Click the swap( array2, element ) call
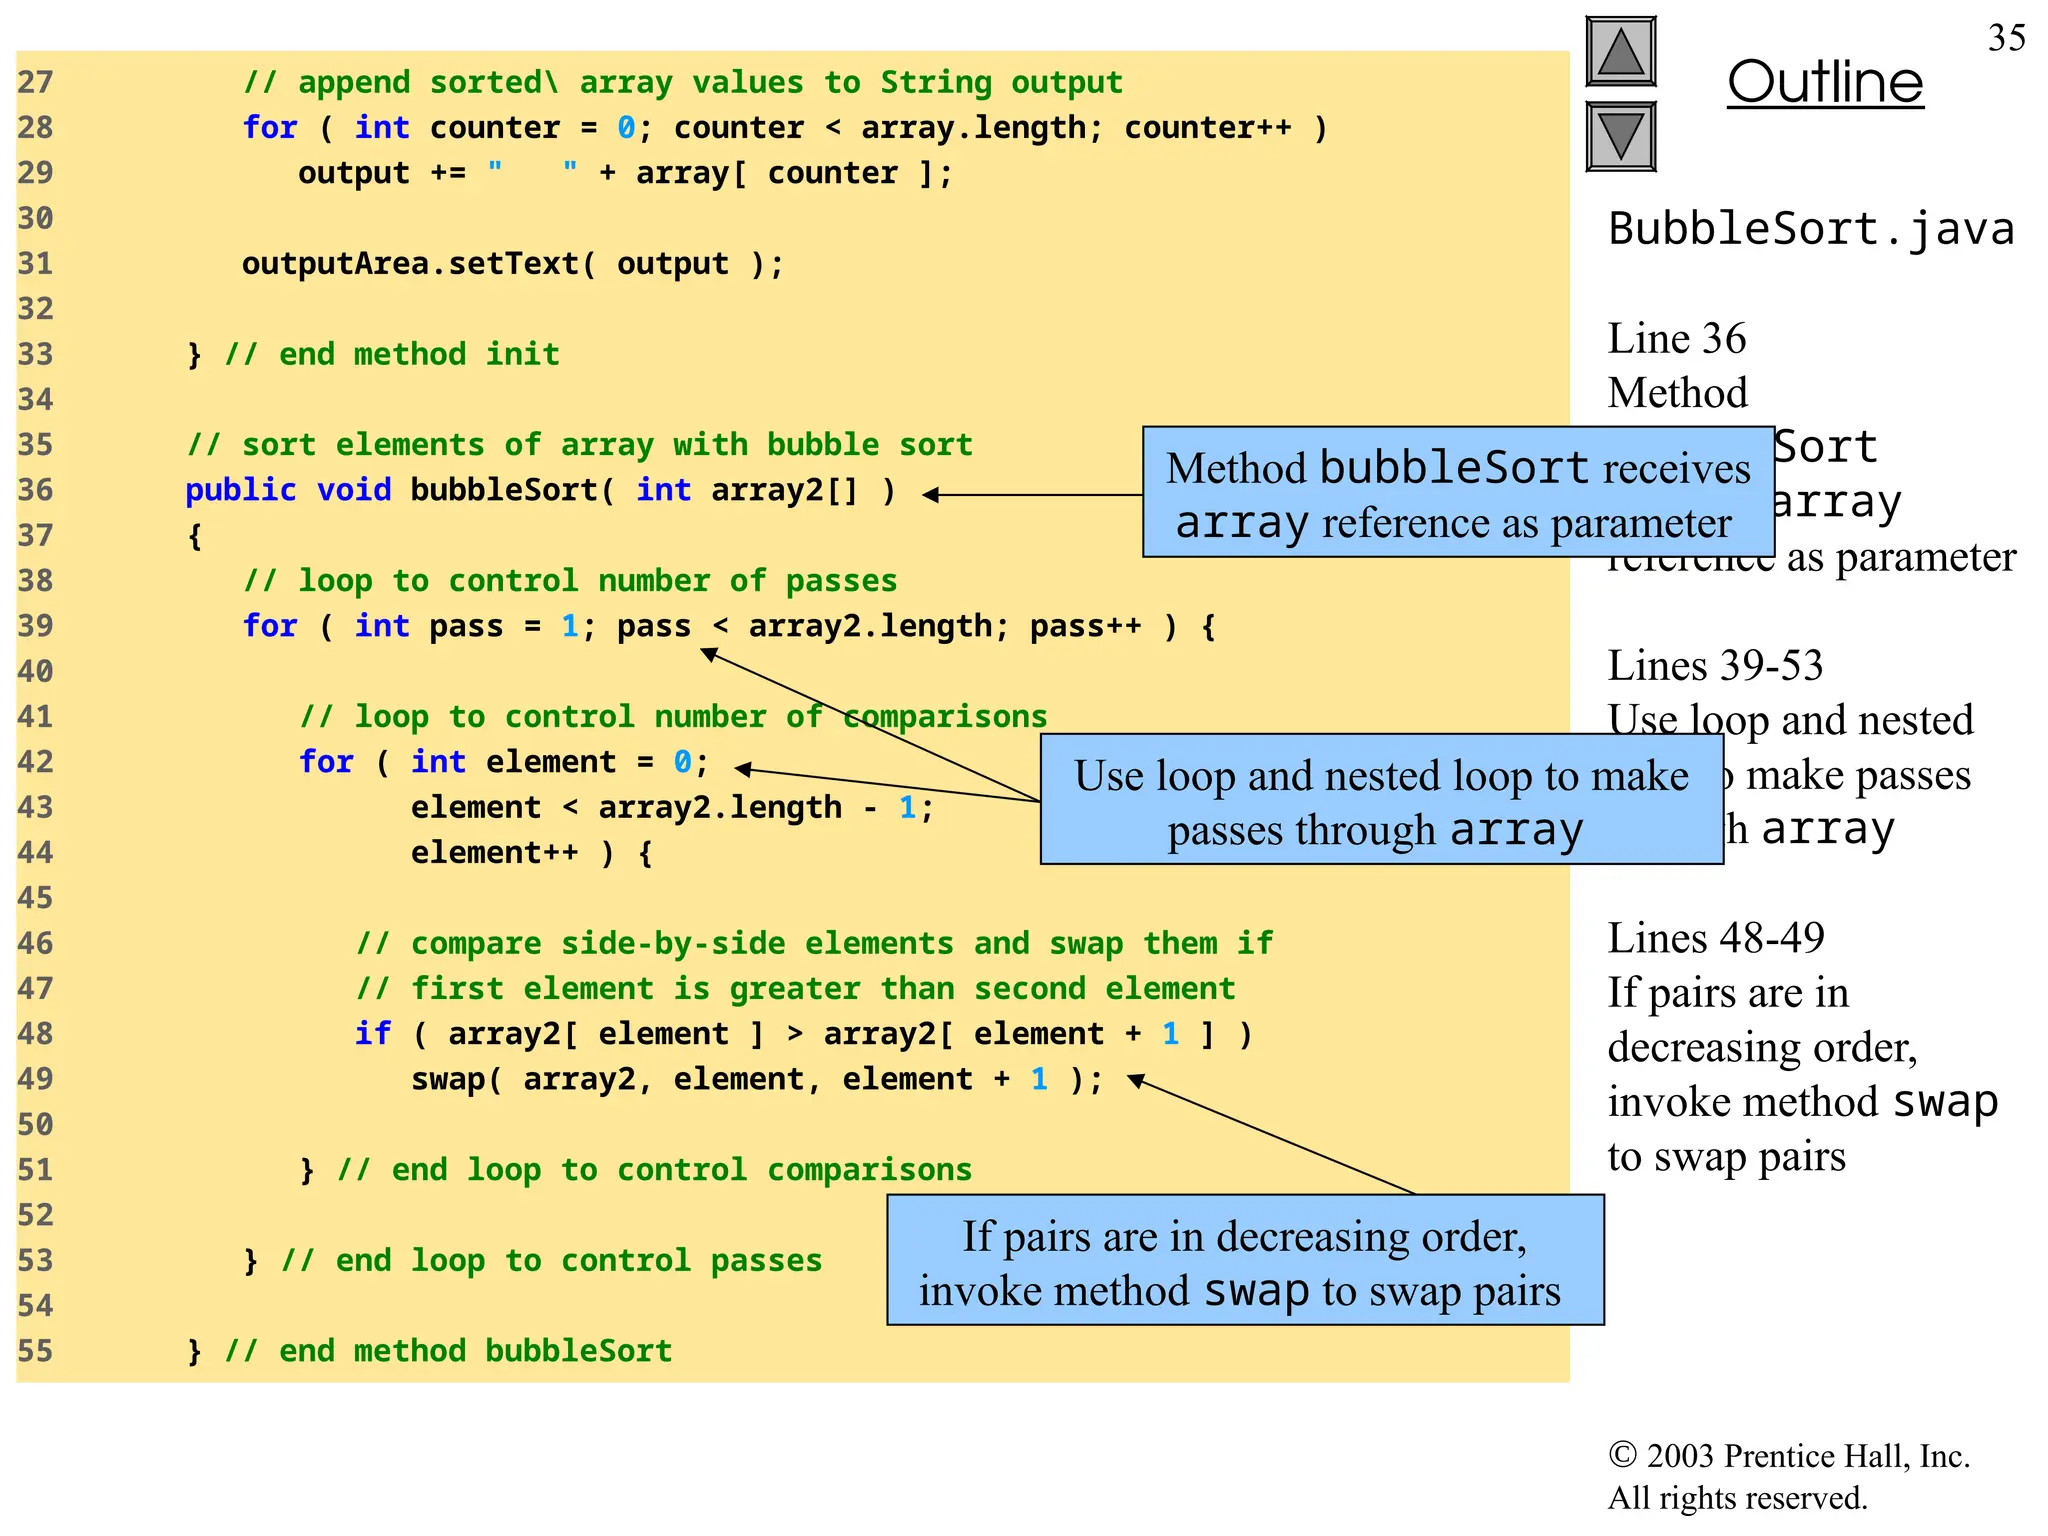This screenshot has height=1536, width=2048. point(757,1079)
